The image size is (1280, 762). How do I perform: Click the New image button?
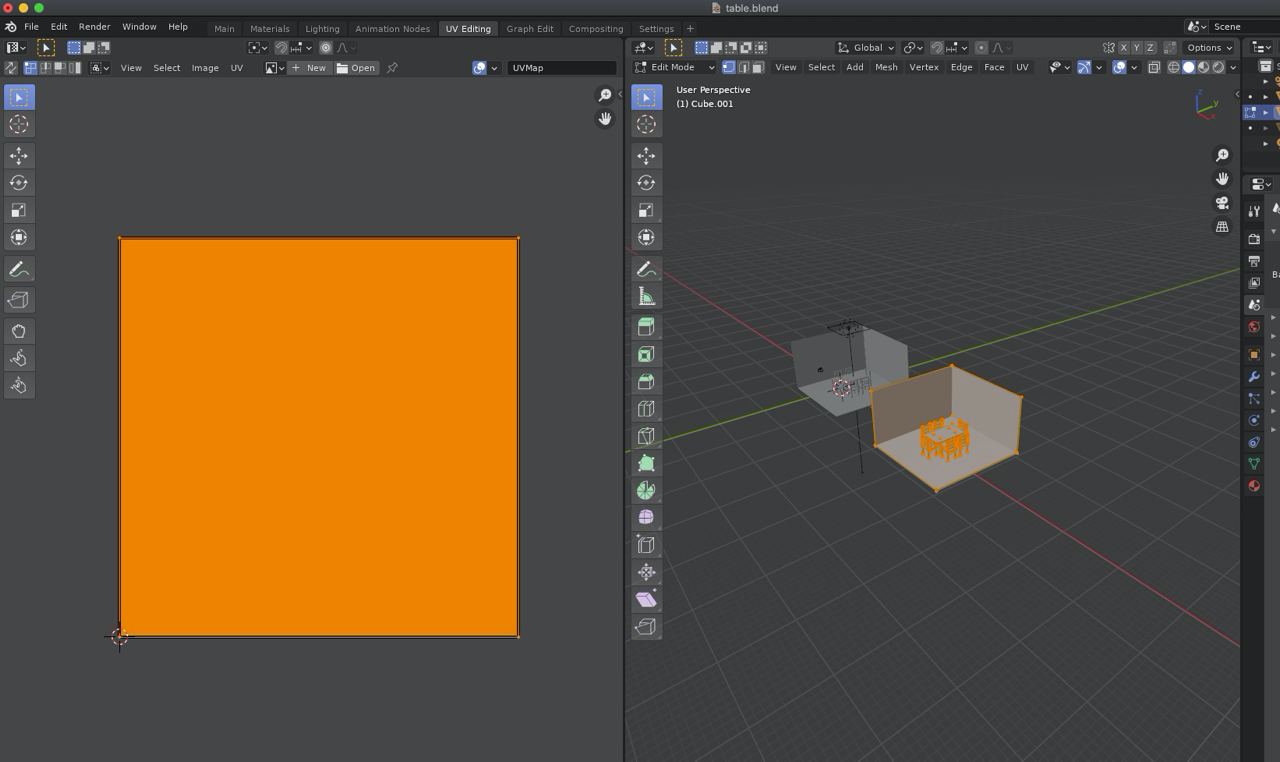pos(309,68)
